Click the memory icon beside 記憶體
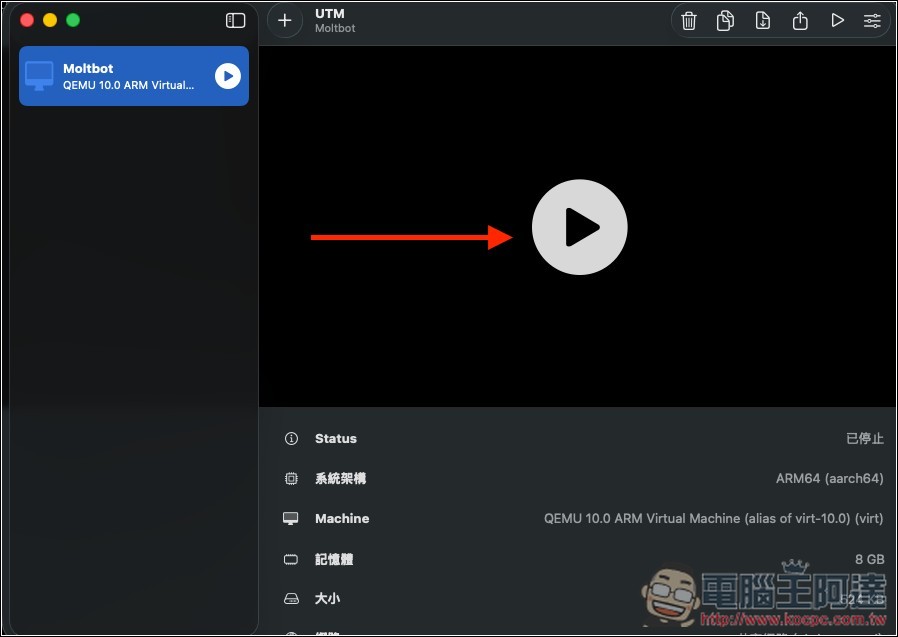898x637 pixels. click(290, 559)
